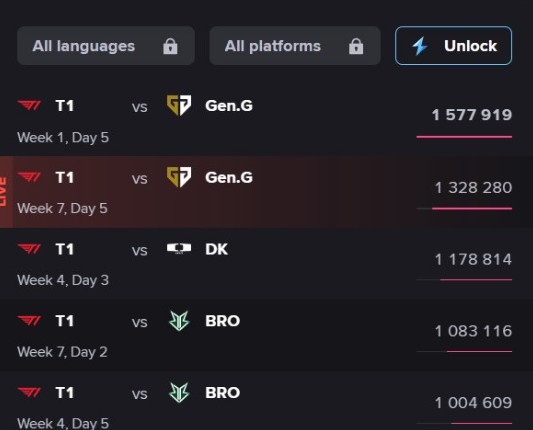Viewport: 533px width, 430px height.
Task: Click the lock icon on All platforms
Action: pyautogui.click(x=356, y=46)
